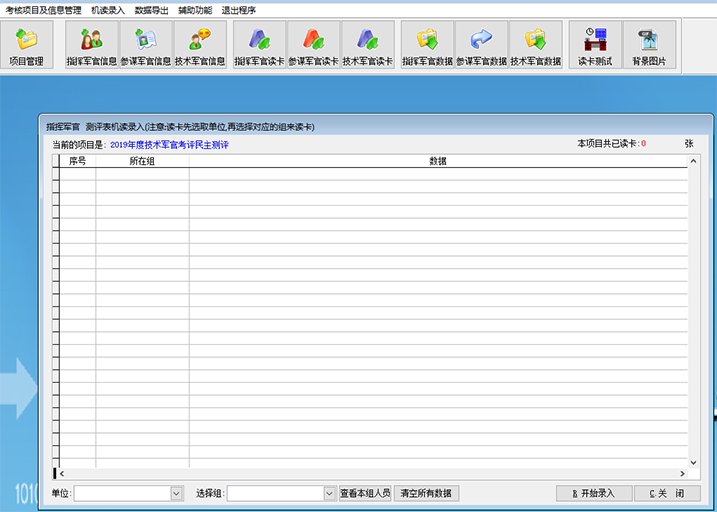This screenshot has width=717, height=512.
Task: Click 查看本组人员 button
Action: click(365, 493)
